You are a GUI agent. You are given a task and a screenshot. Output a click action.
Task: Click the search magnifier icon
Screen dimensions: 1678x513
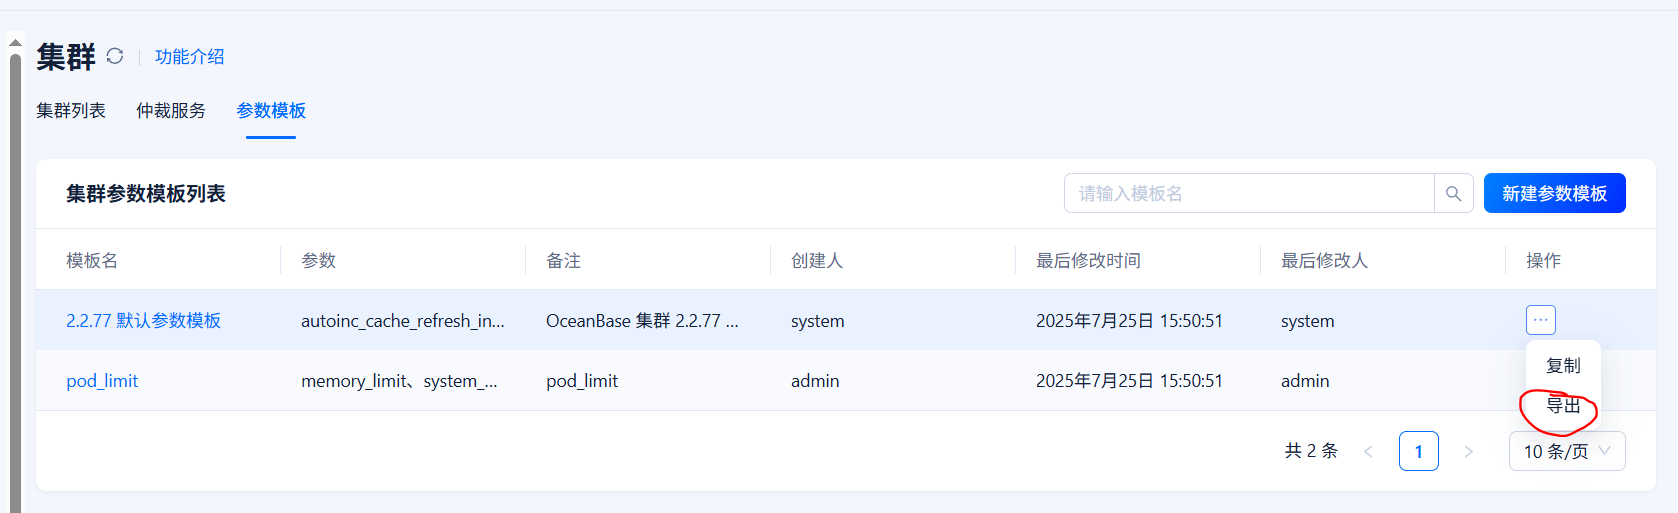(1453, 194)
